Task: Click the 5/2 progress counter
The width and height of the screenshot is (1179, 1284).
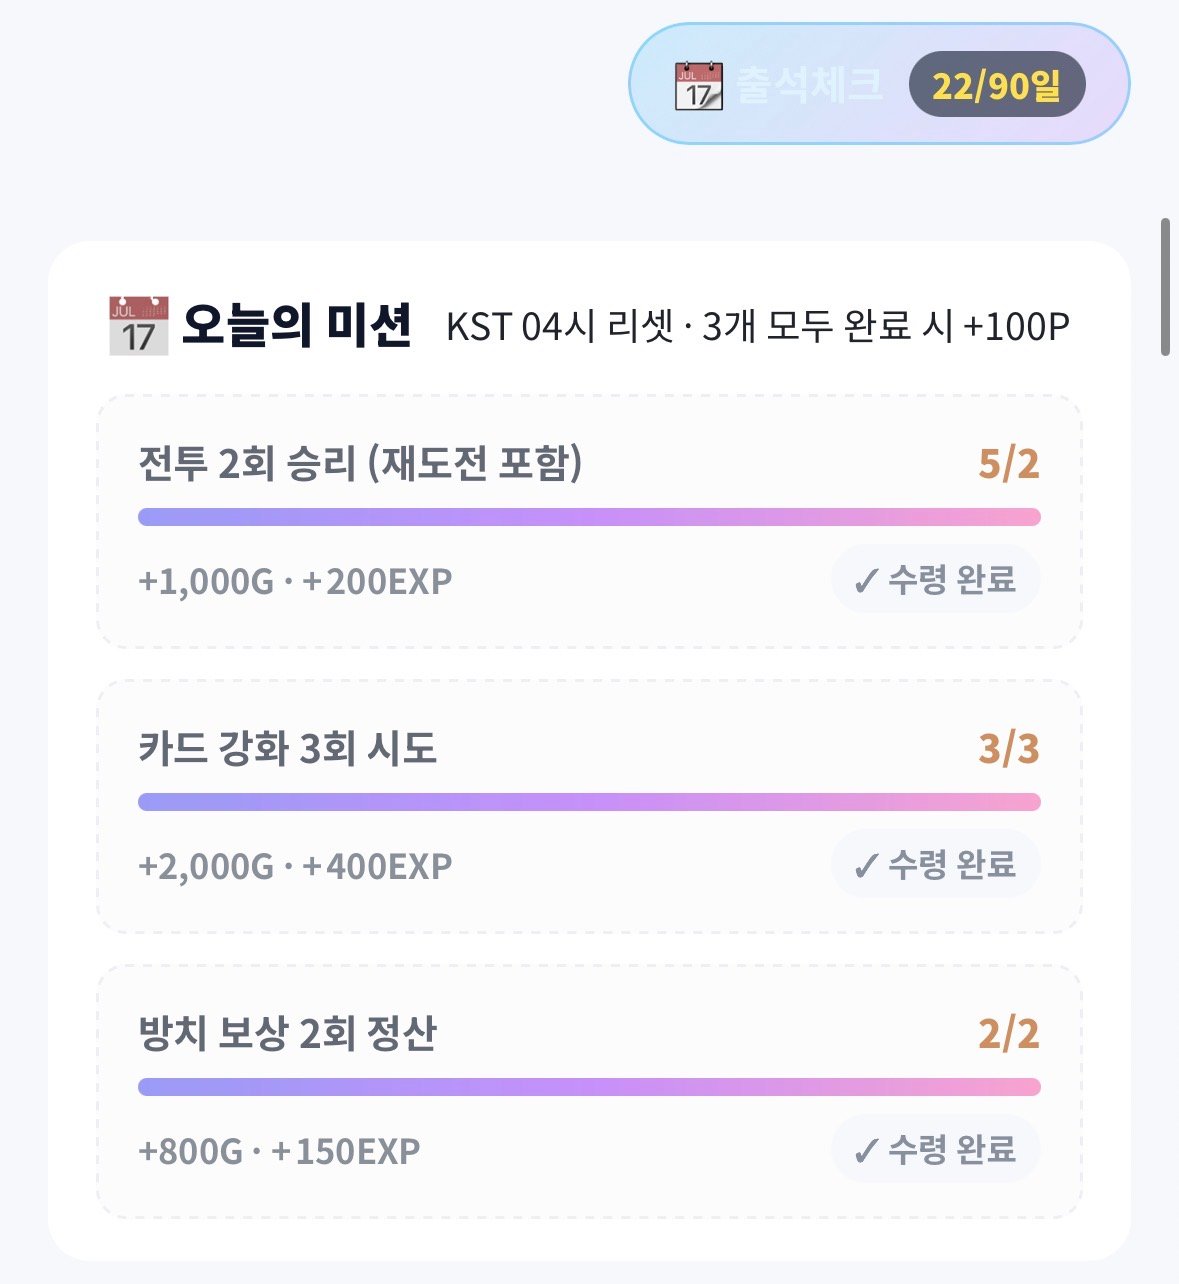Action: pos(1009,464)
